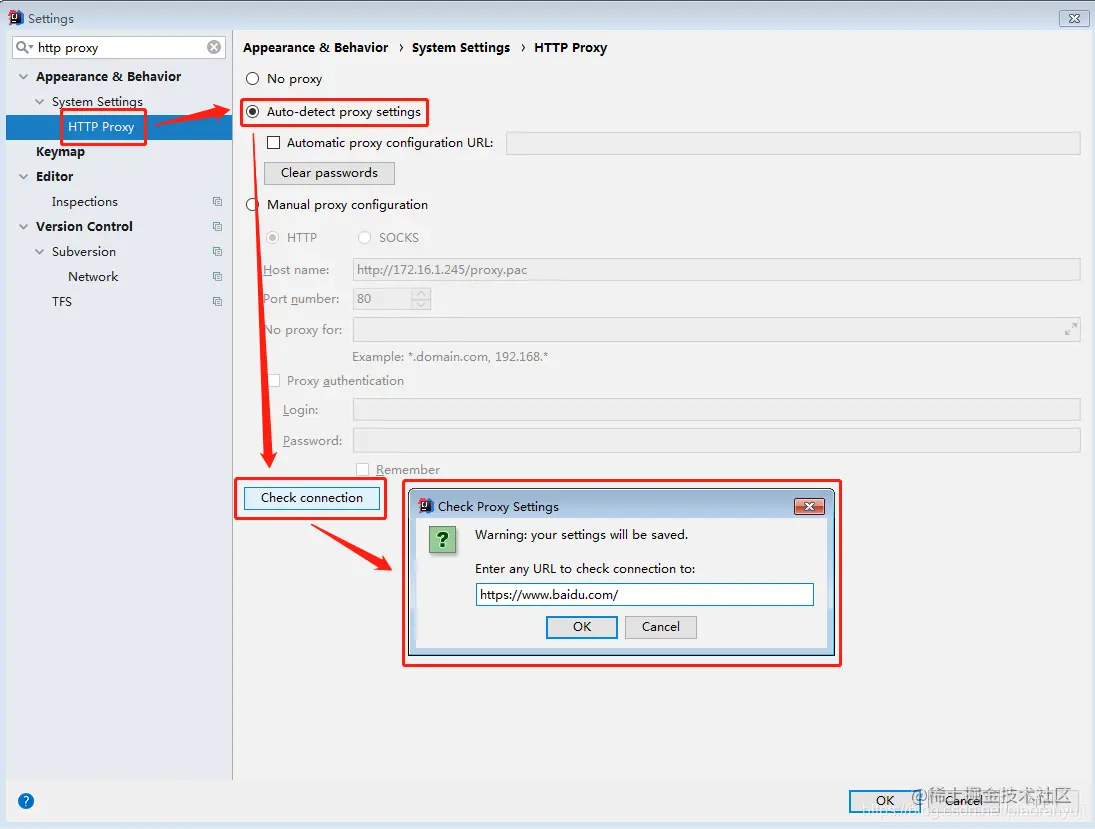This screenshot has height=829, width=1095.
Task: Increase the port number with up arrow
Action: 421,293
